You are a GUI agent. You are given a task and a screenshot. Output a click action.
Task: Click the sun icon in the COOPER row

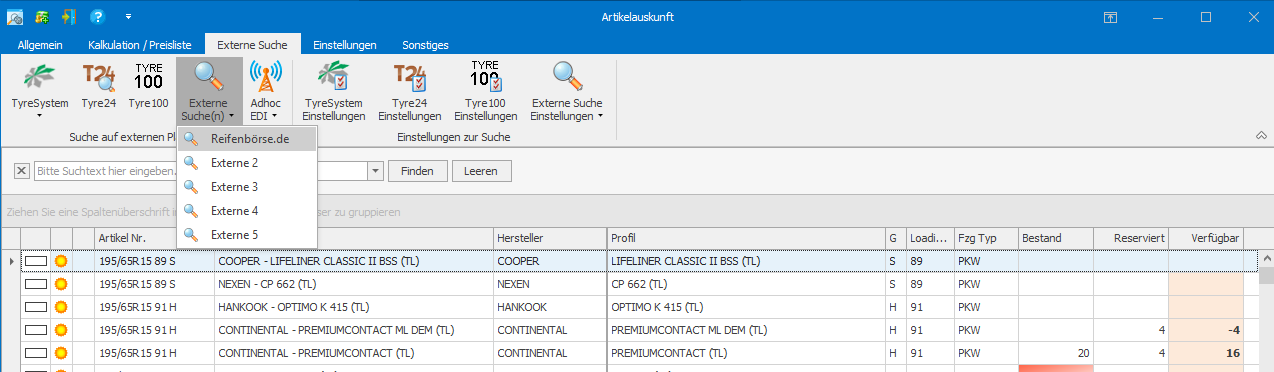tap(61, 261)
